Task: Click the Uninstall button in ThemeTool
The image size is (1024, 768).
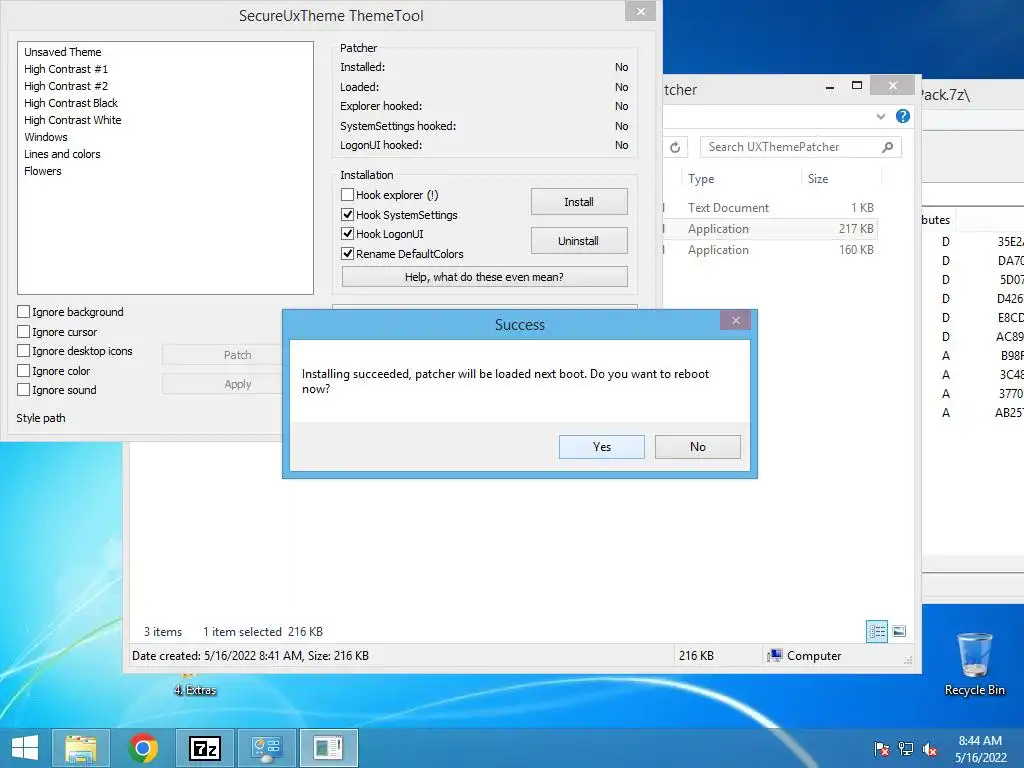Action: pos(579,241)
